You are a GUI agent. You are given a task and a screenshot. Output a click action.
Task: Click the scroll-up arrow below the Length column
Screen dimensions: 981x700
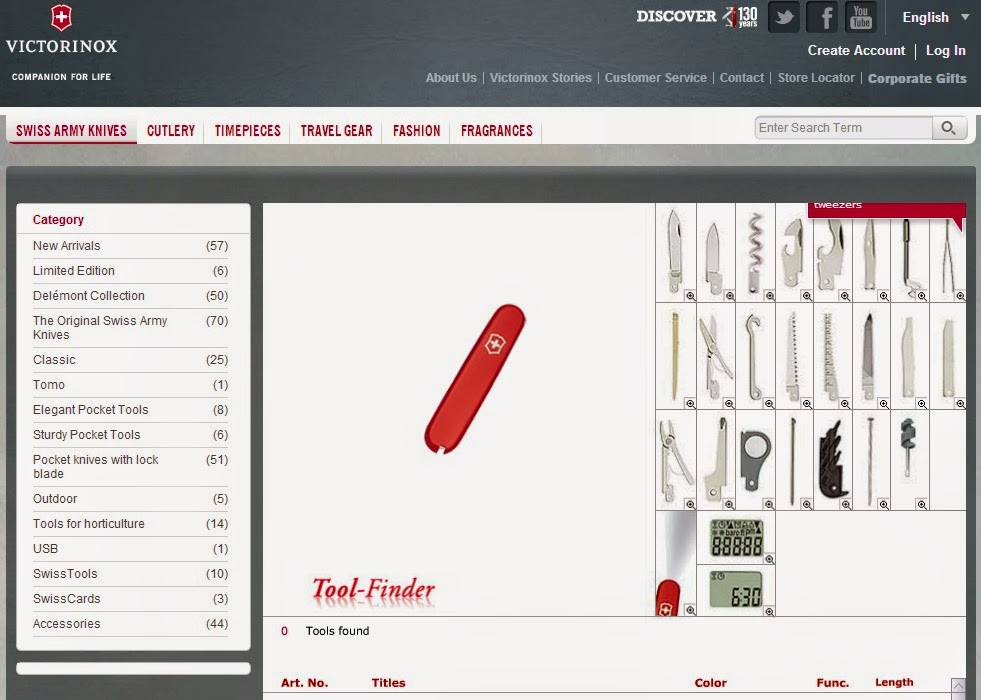(958, 687)
